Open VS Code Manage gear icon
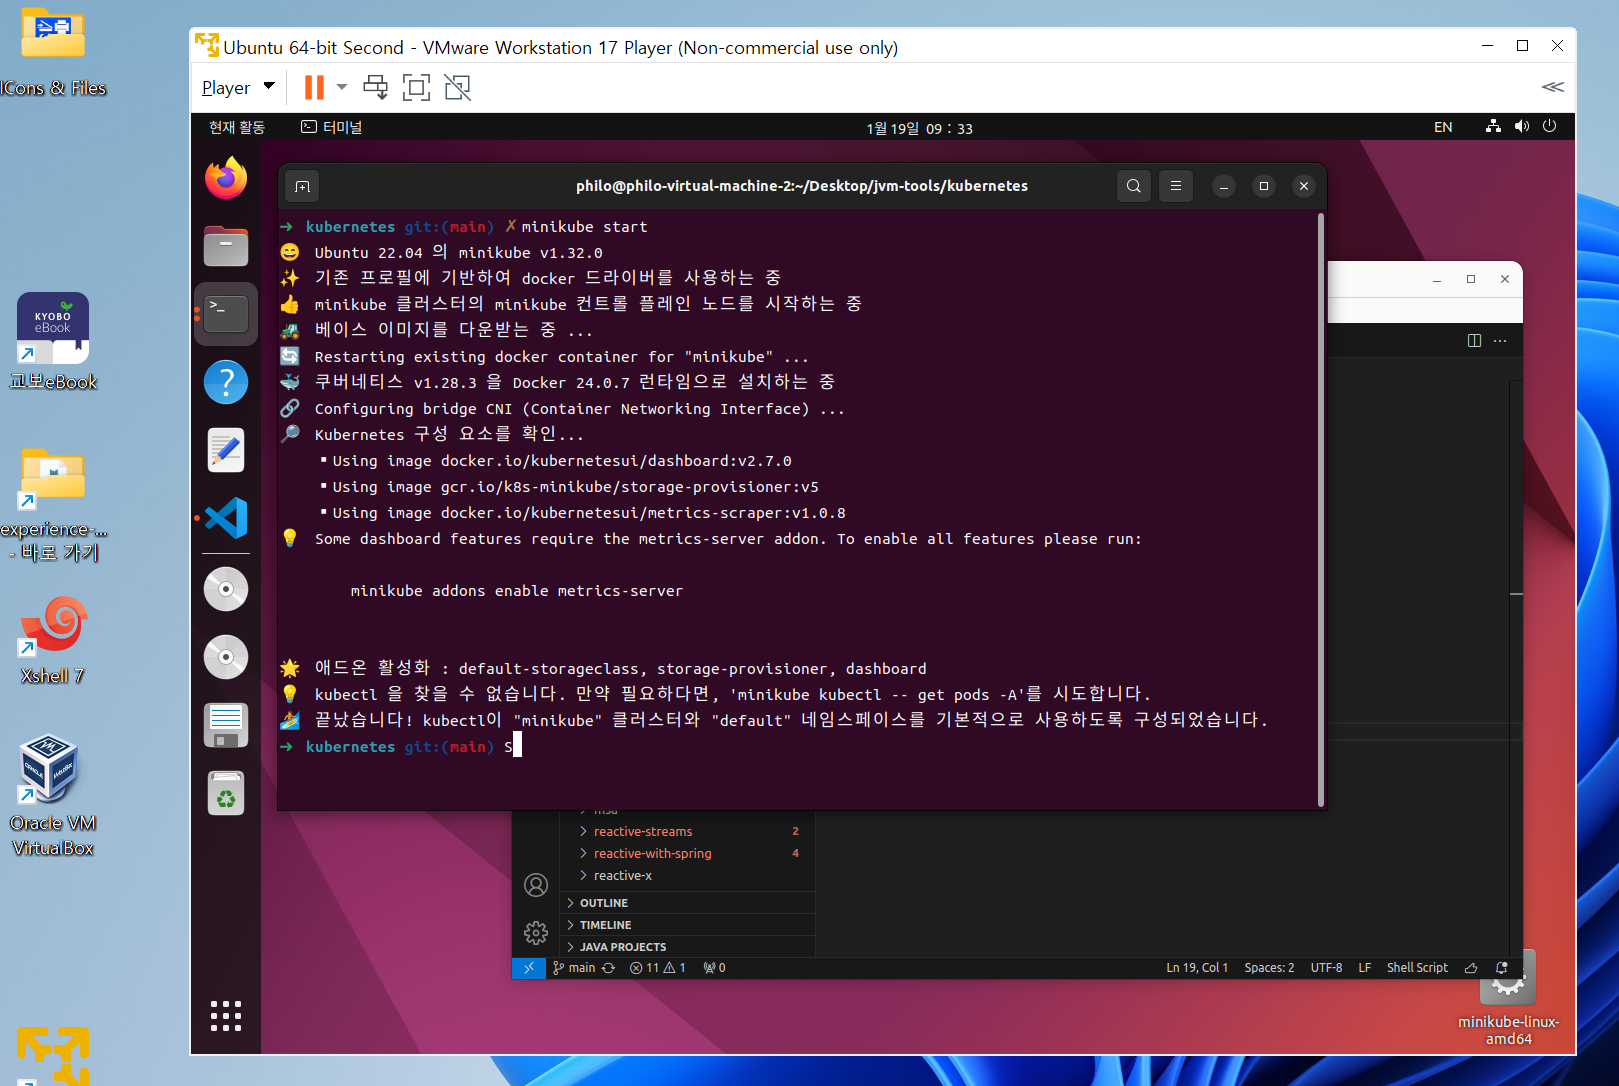Screen dimensions: 1619x1086 click(x=536, y=933)
